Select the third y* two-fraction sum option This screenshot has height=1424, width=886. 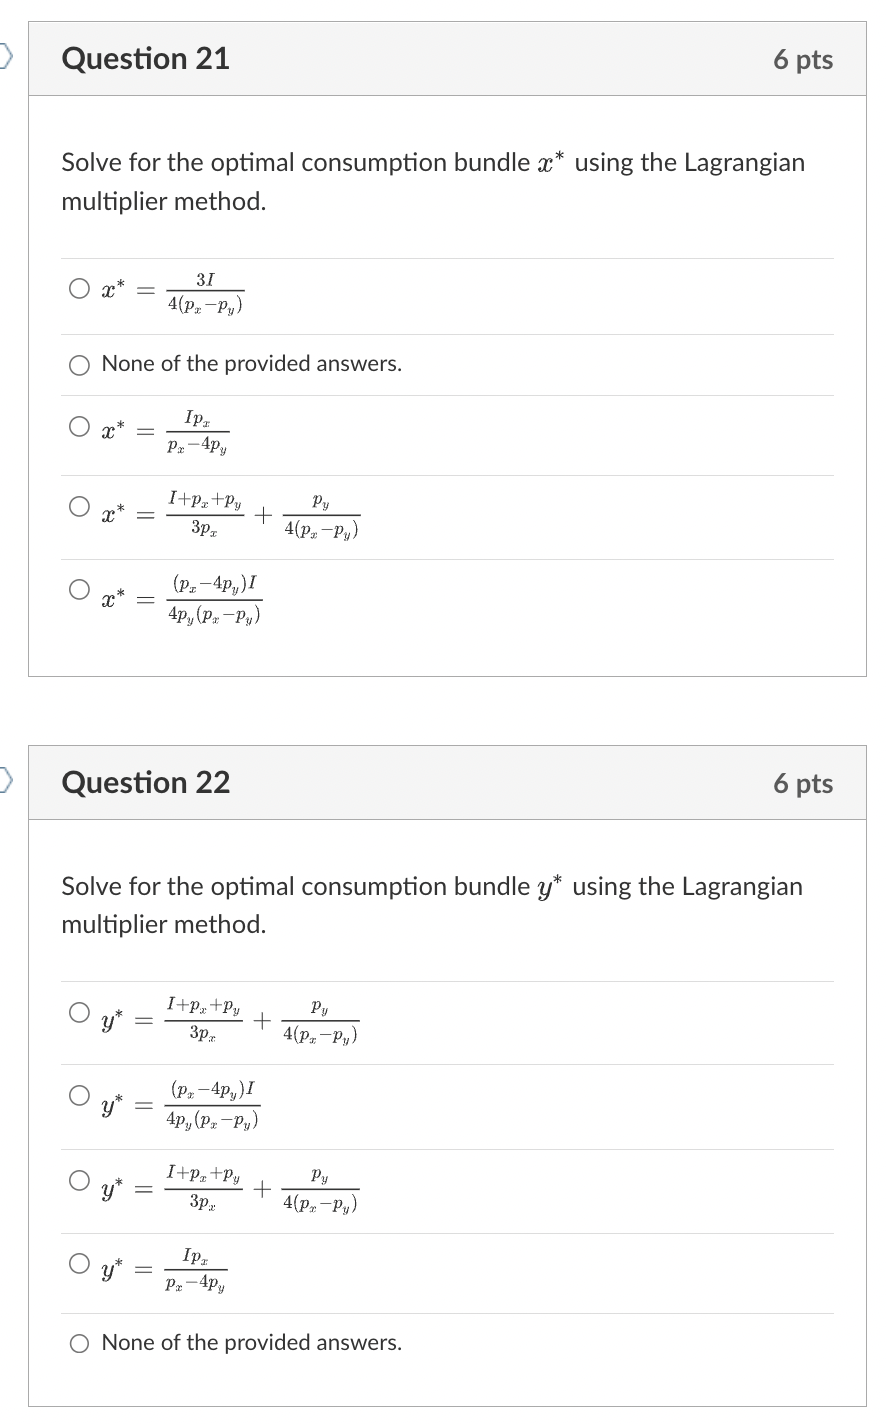78,1179
